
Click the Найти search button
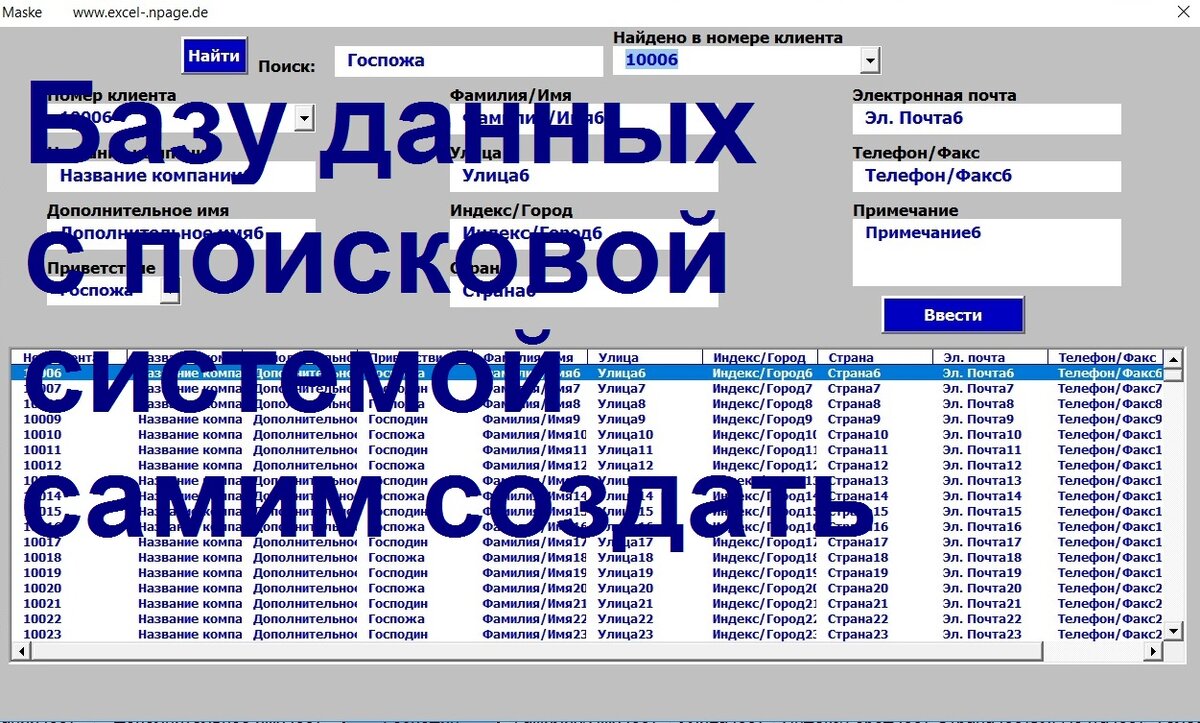(214, 56)
